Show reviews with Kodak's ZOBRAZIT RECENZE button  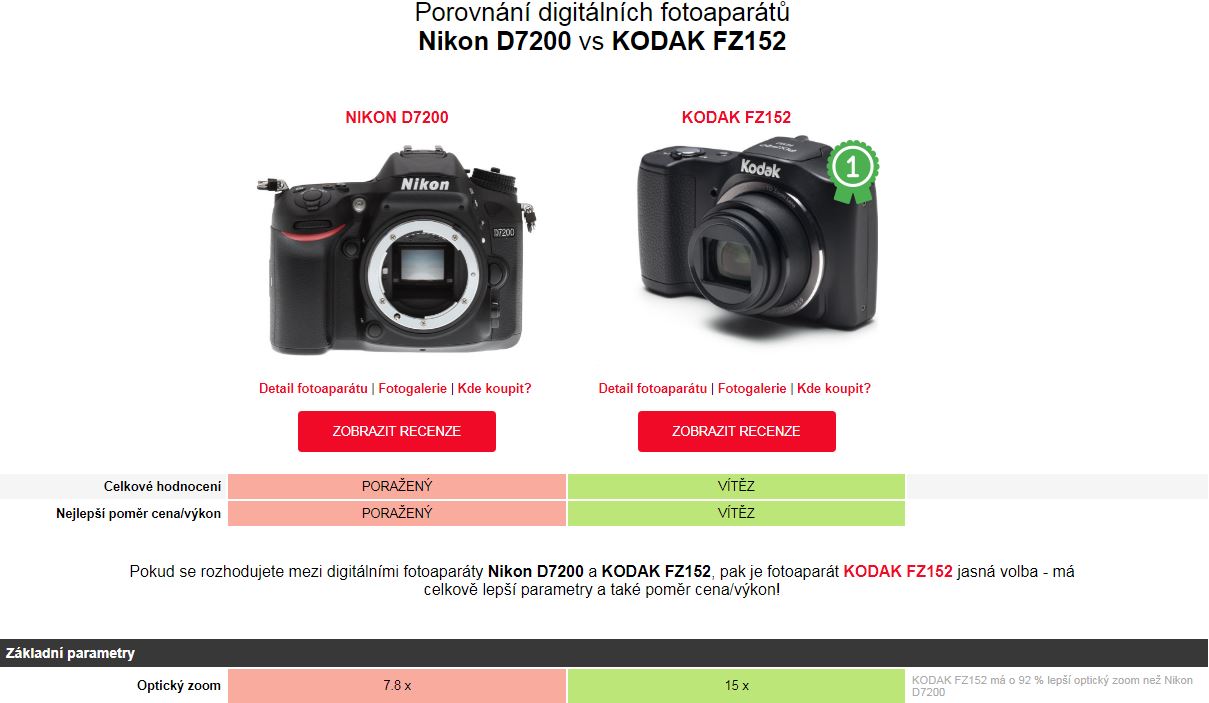tap(737, 431)
